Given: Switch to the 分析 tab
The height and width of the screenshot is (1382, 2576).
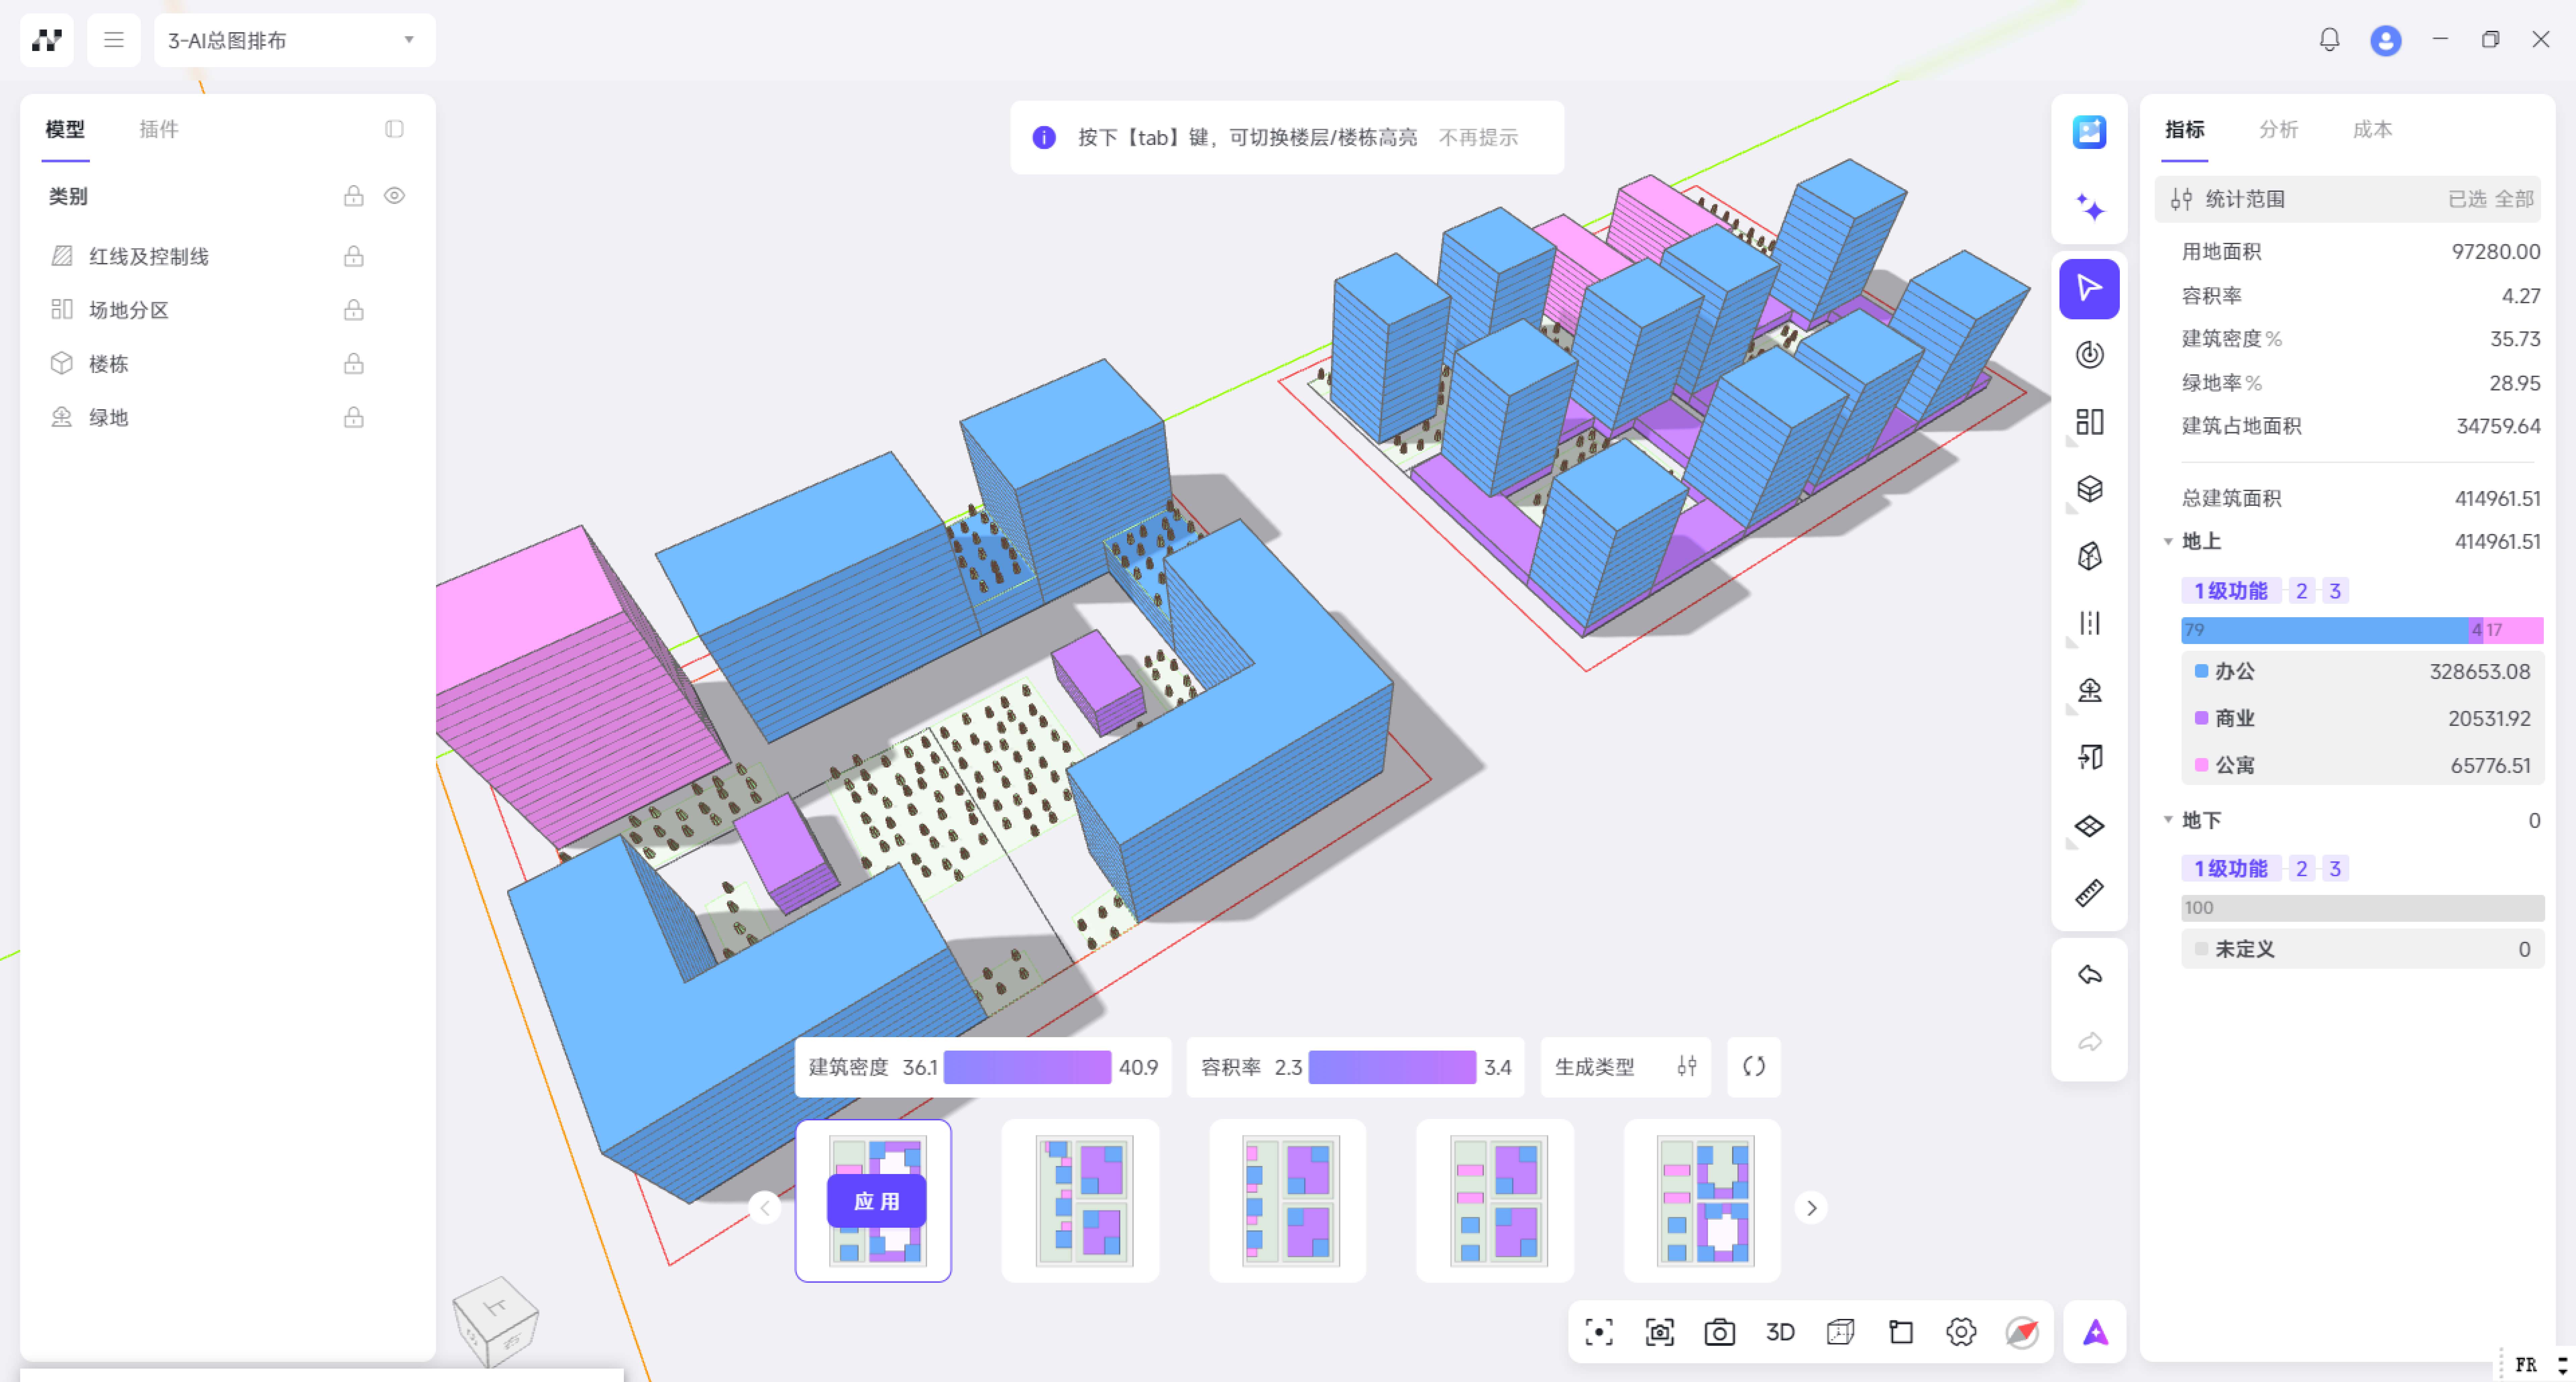Looking at the screenshot, I should click(2278, 129).
